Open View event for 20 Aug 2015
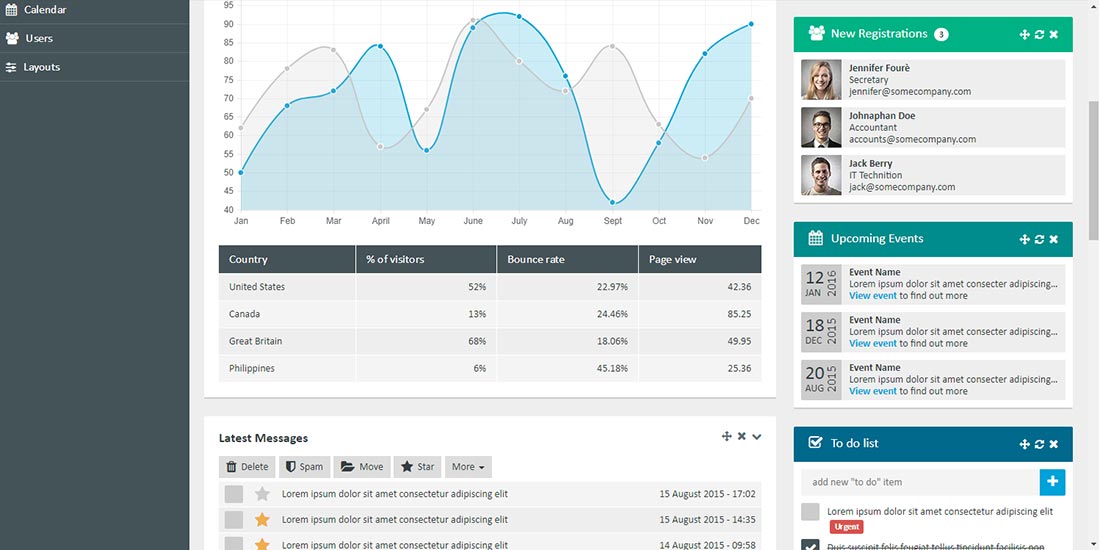 point(873,391)
